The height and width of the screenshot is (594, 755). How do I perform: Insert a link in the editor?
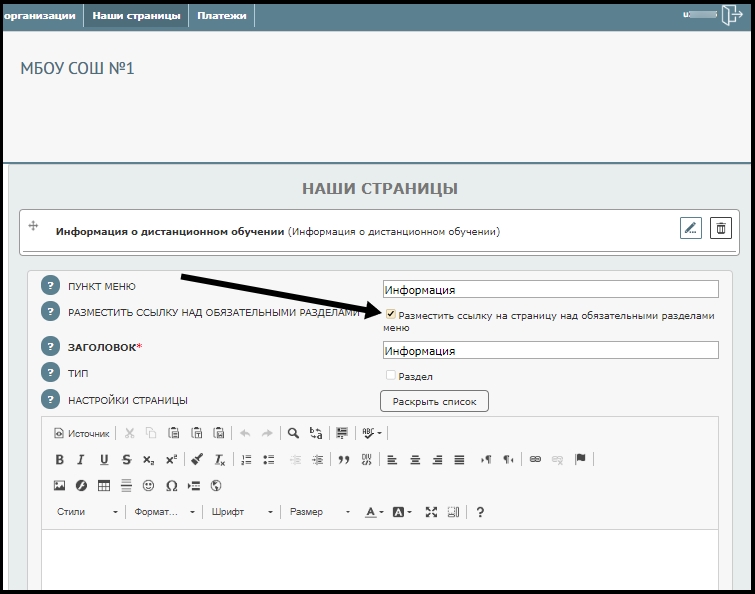535,460
